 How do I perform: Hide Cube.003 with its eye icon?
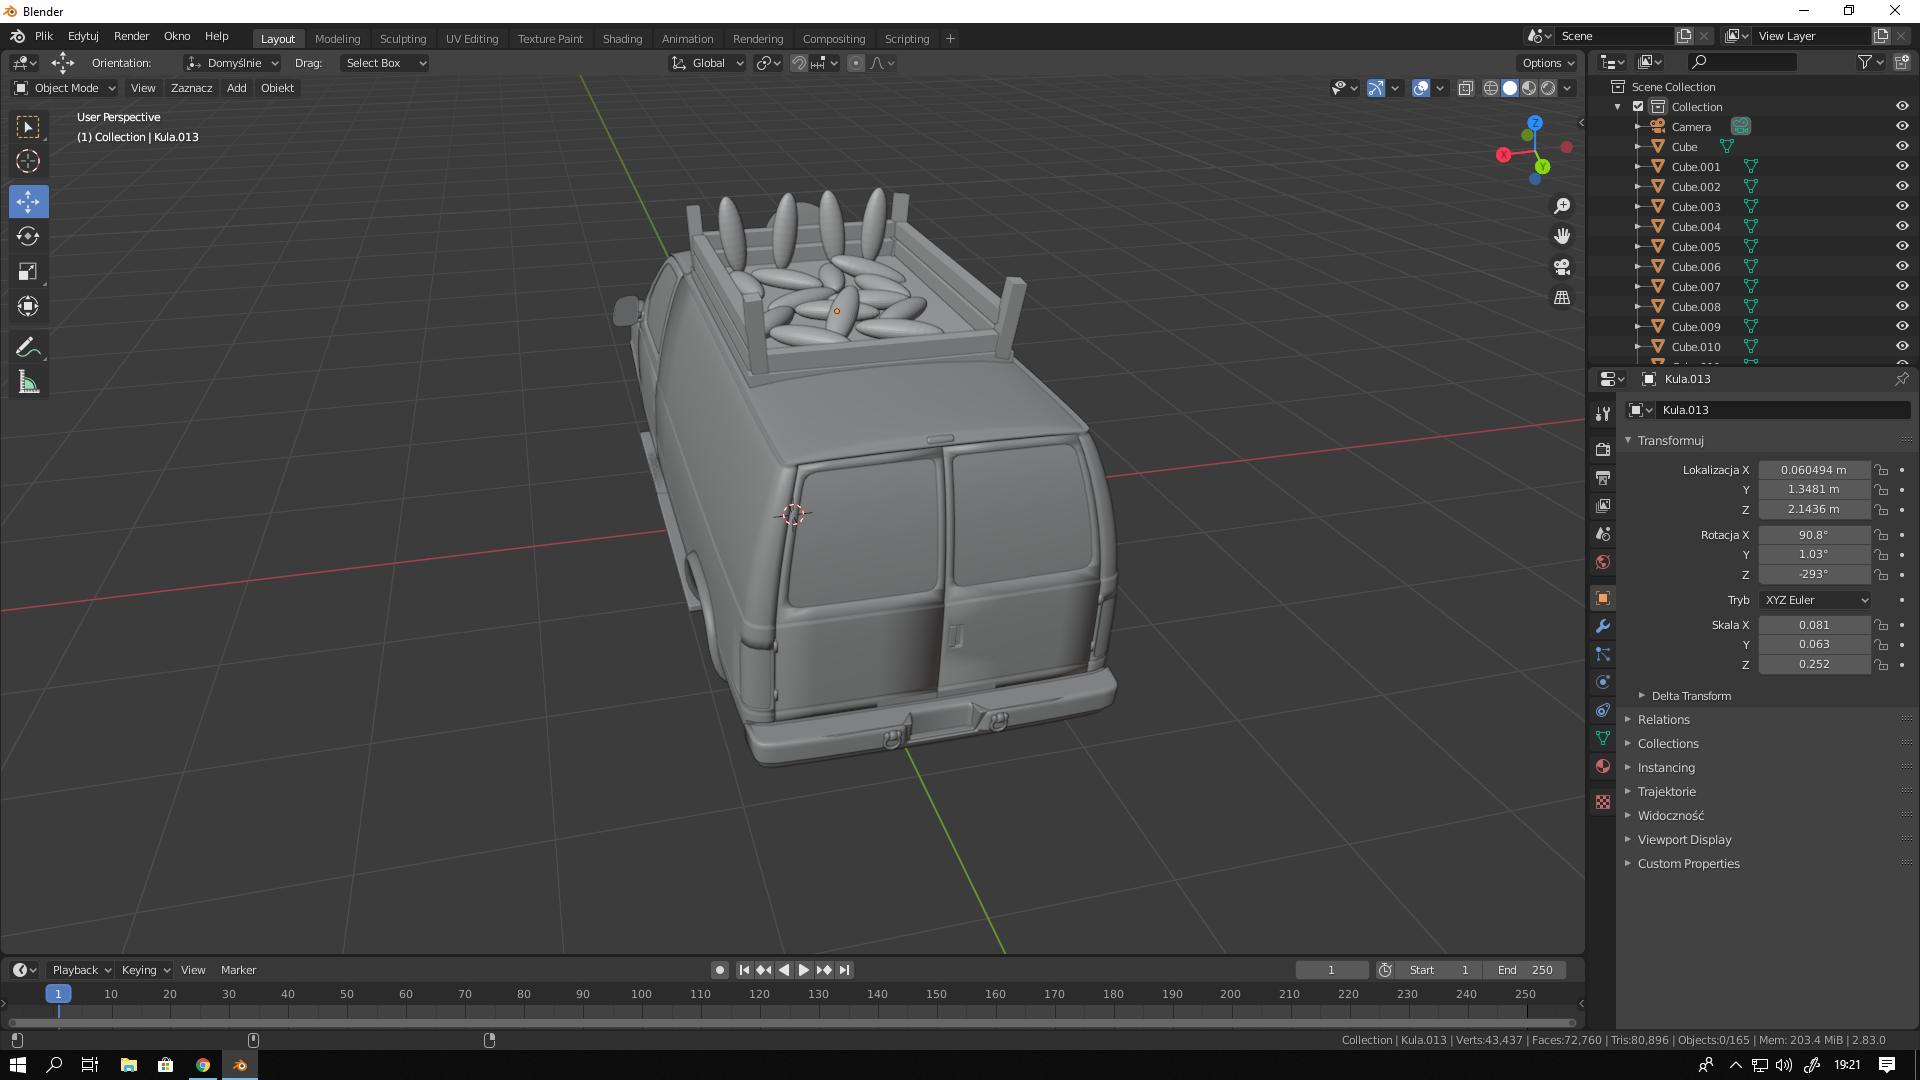(x=1902, y=206)
